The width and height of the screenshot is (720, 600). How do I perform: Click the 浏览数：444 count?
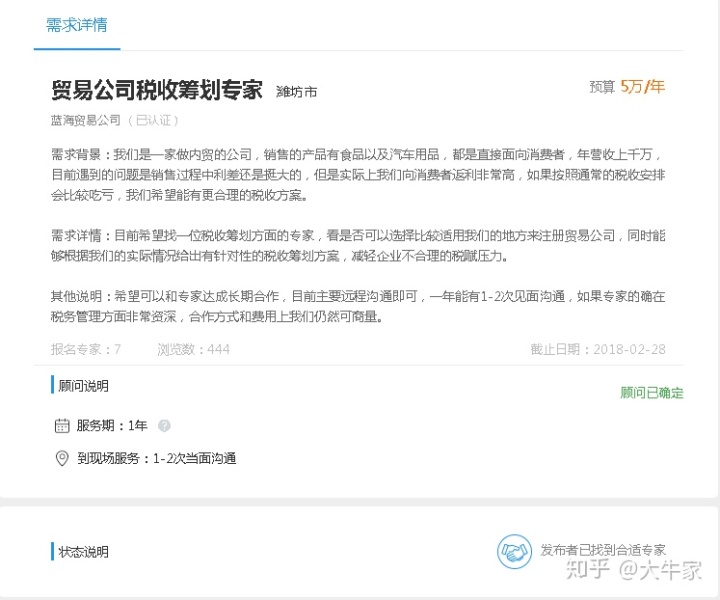193,349
